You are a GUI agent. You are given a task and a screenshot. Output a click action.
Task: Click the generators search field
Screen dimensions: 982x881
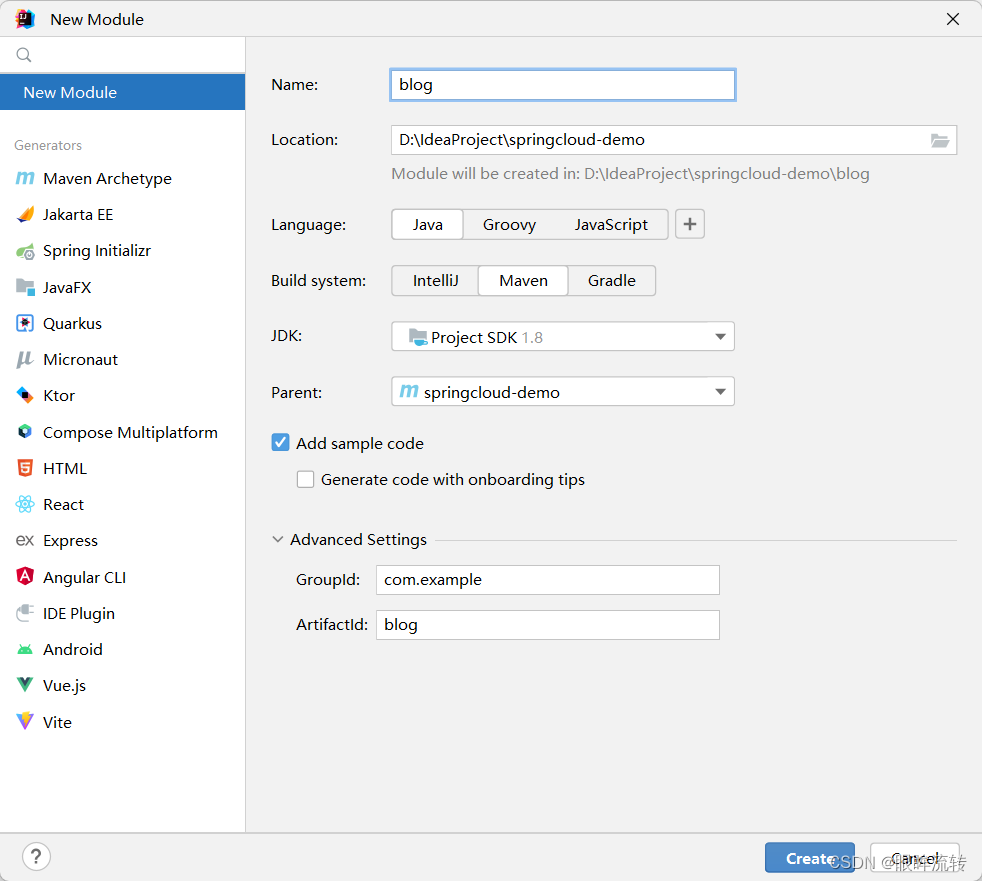coord(123,55)
